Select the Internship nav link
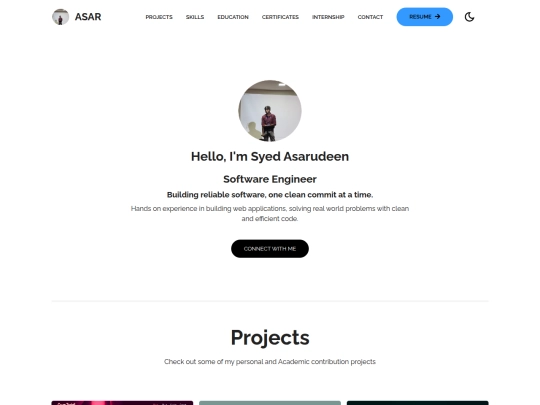540x405 pixels. [x=328, y=17]
